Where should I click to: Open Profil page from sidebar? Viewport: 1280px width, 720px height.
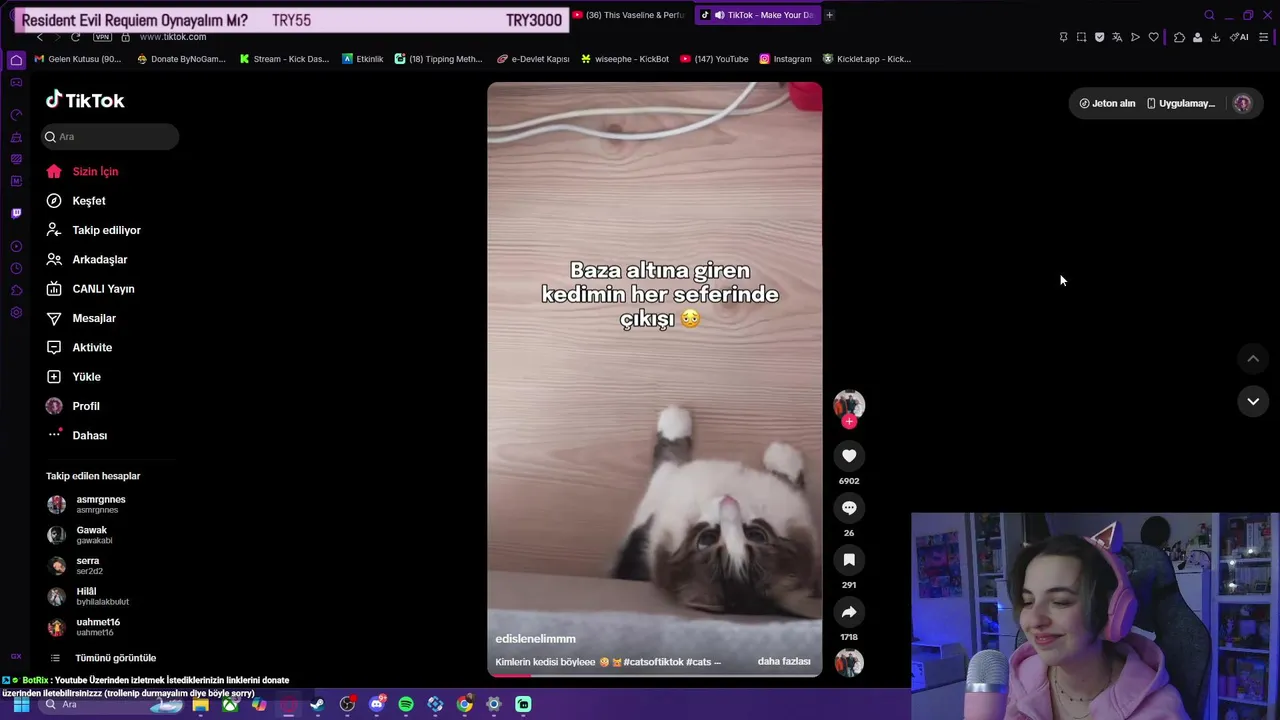point(73,406)
